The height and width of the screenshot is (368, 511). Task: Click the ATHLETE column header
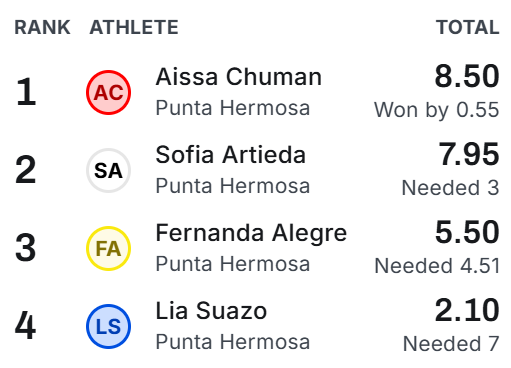[x=134, y=27]
